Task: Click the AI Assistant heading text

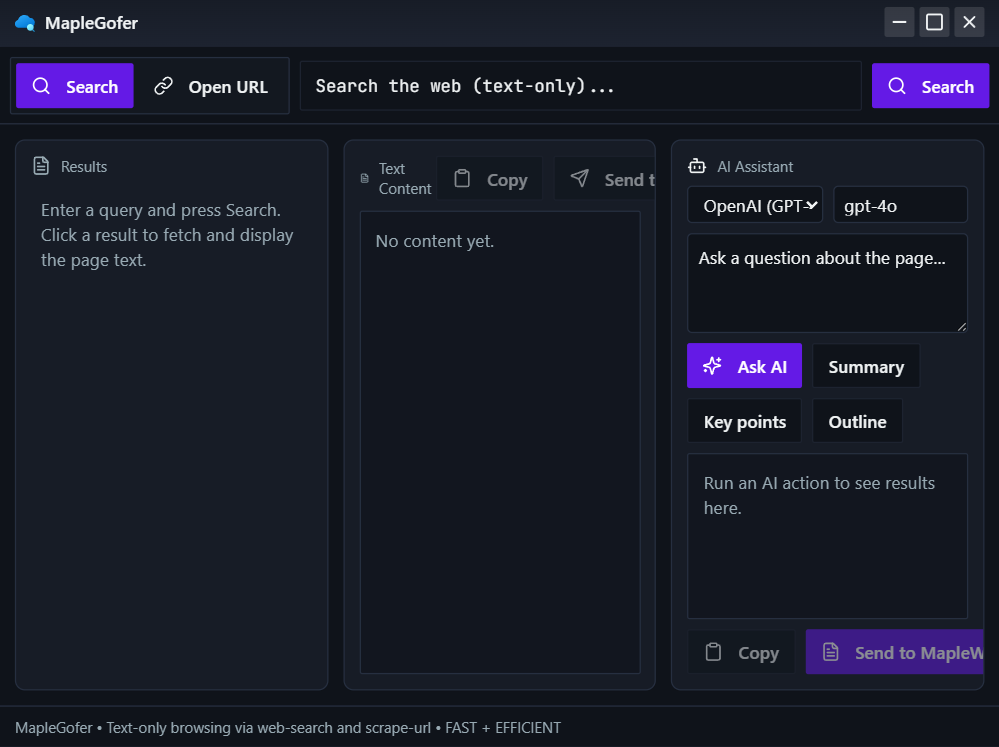Action: point(755,166)
